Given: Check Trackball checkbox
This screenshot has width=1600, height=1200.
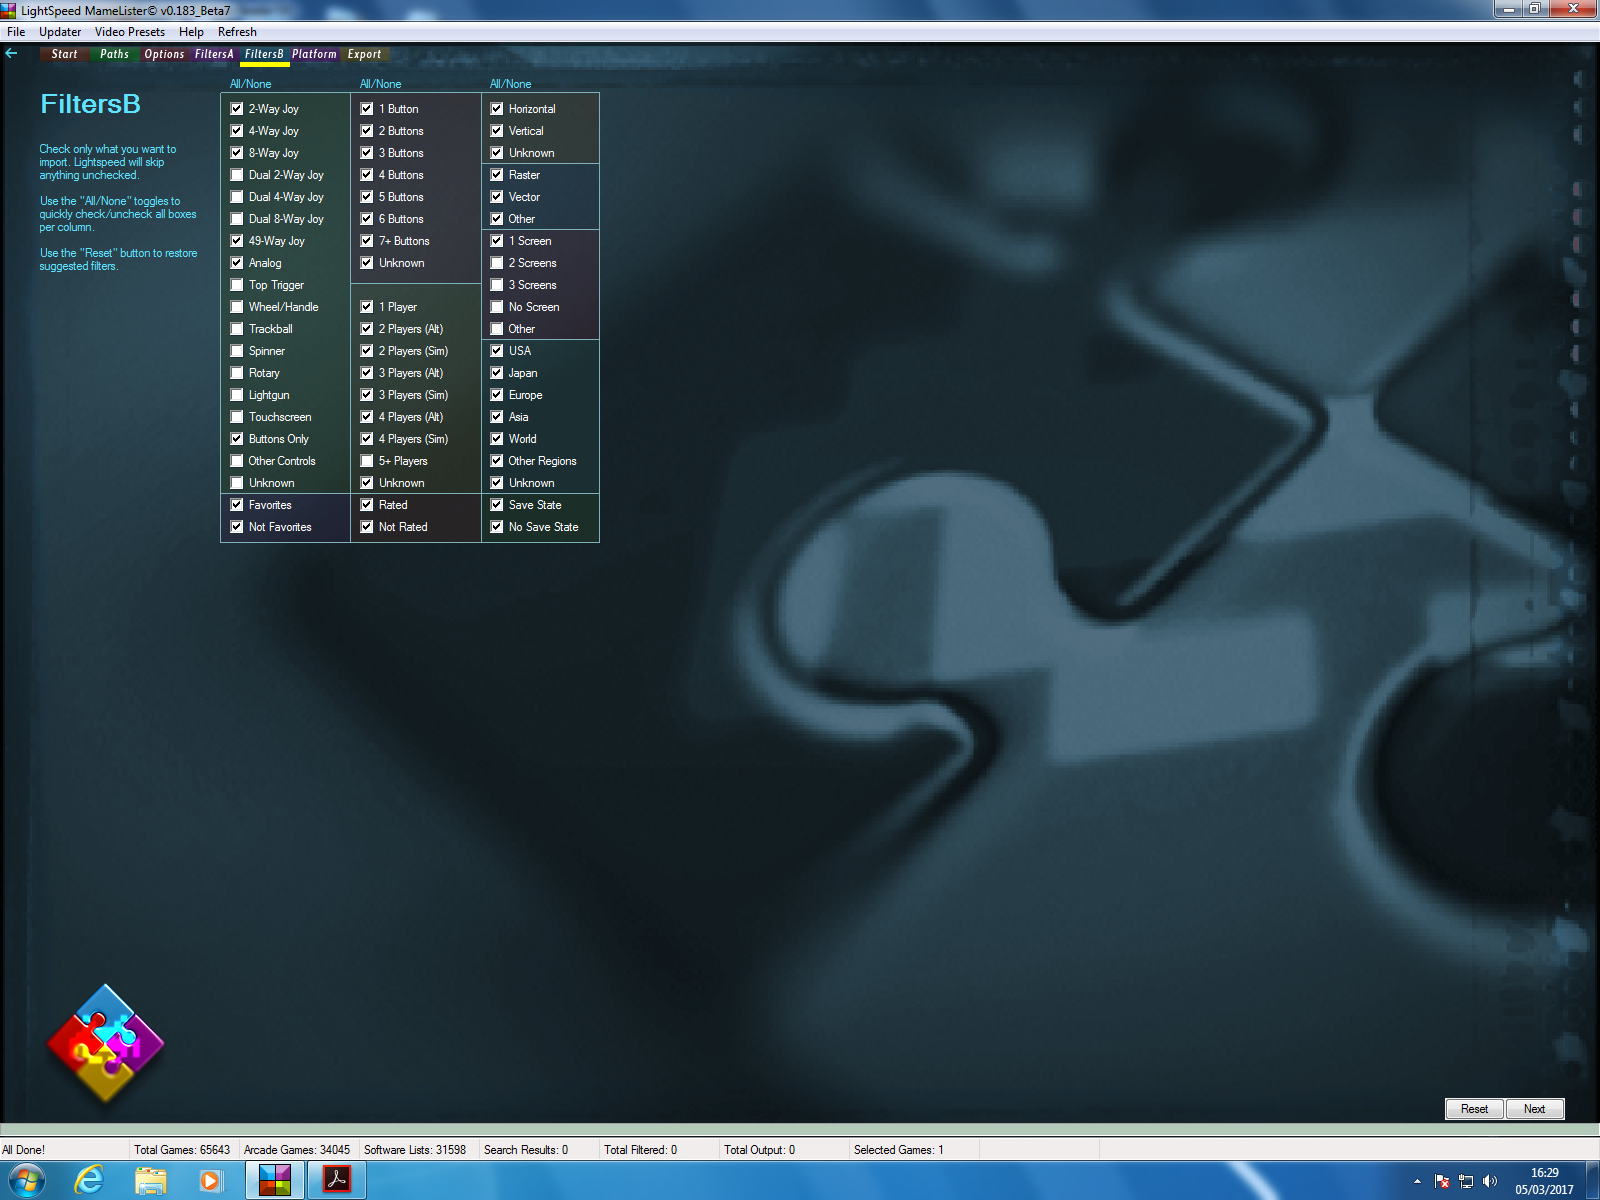Looking at the screenshot, I should [x=237, y=329].
